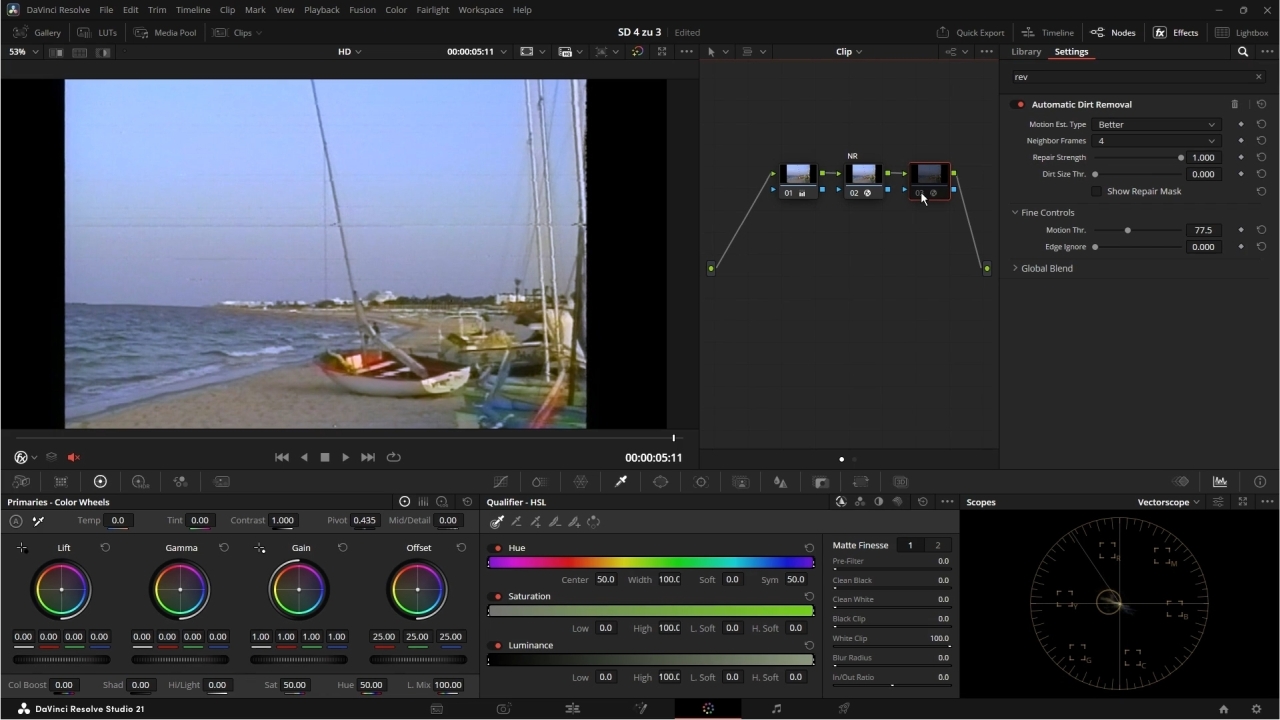This screenshot has height=720, width=1280.
Task: Open the Power Window palette icon
Action: click(661, 481)
